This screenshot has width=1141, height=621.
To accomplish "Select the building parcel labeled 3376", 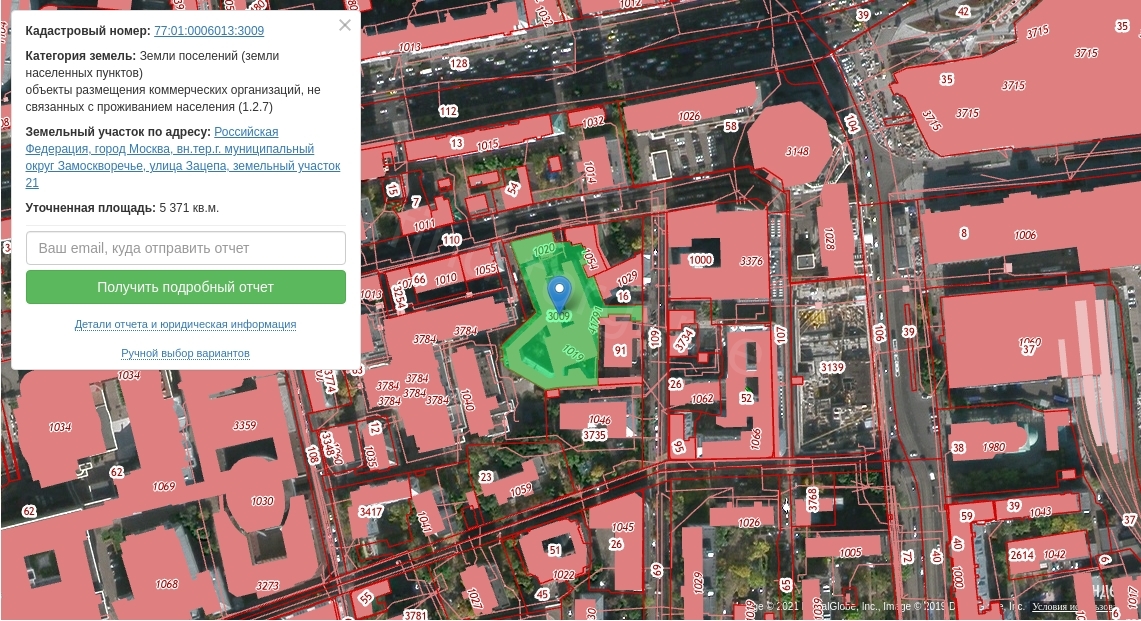I will (x=751, y=261).
